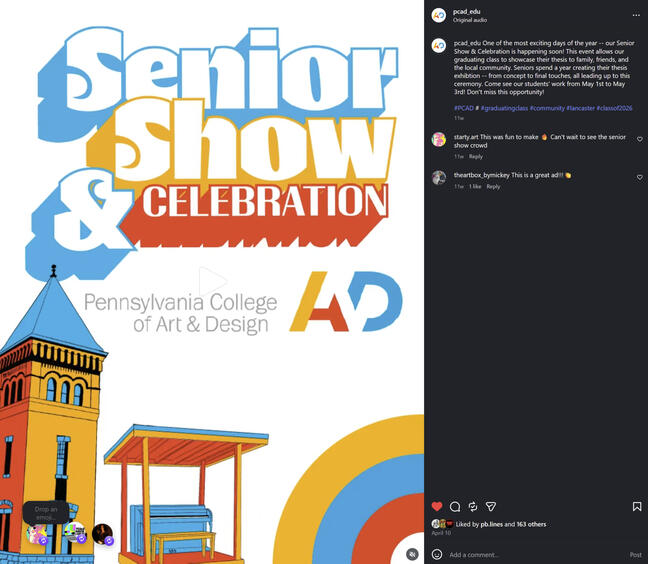Click the comment speech bubble icon

(x=455, y=507)
